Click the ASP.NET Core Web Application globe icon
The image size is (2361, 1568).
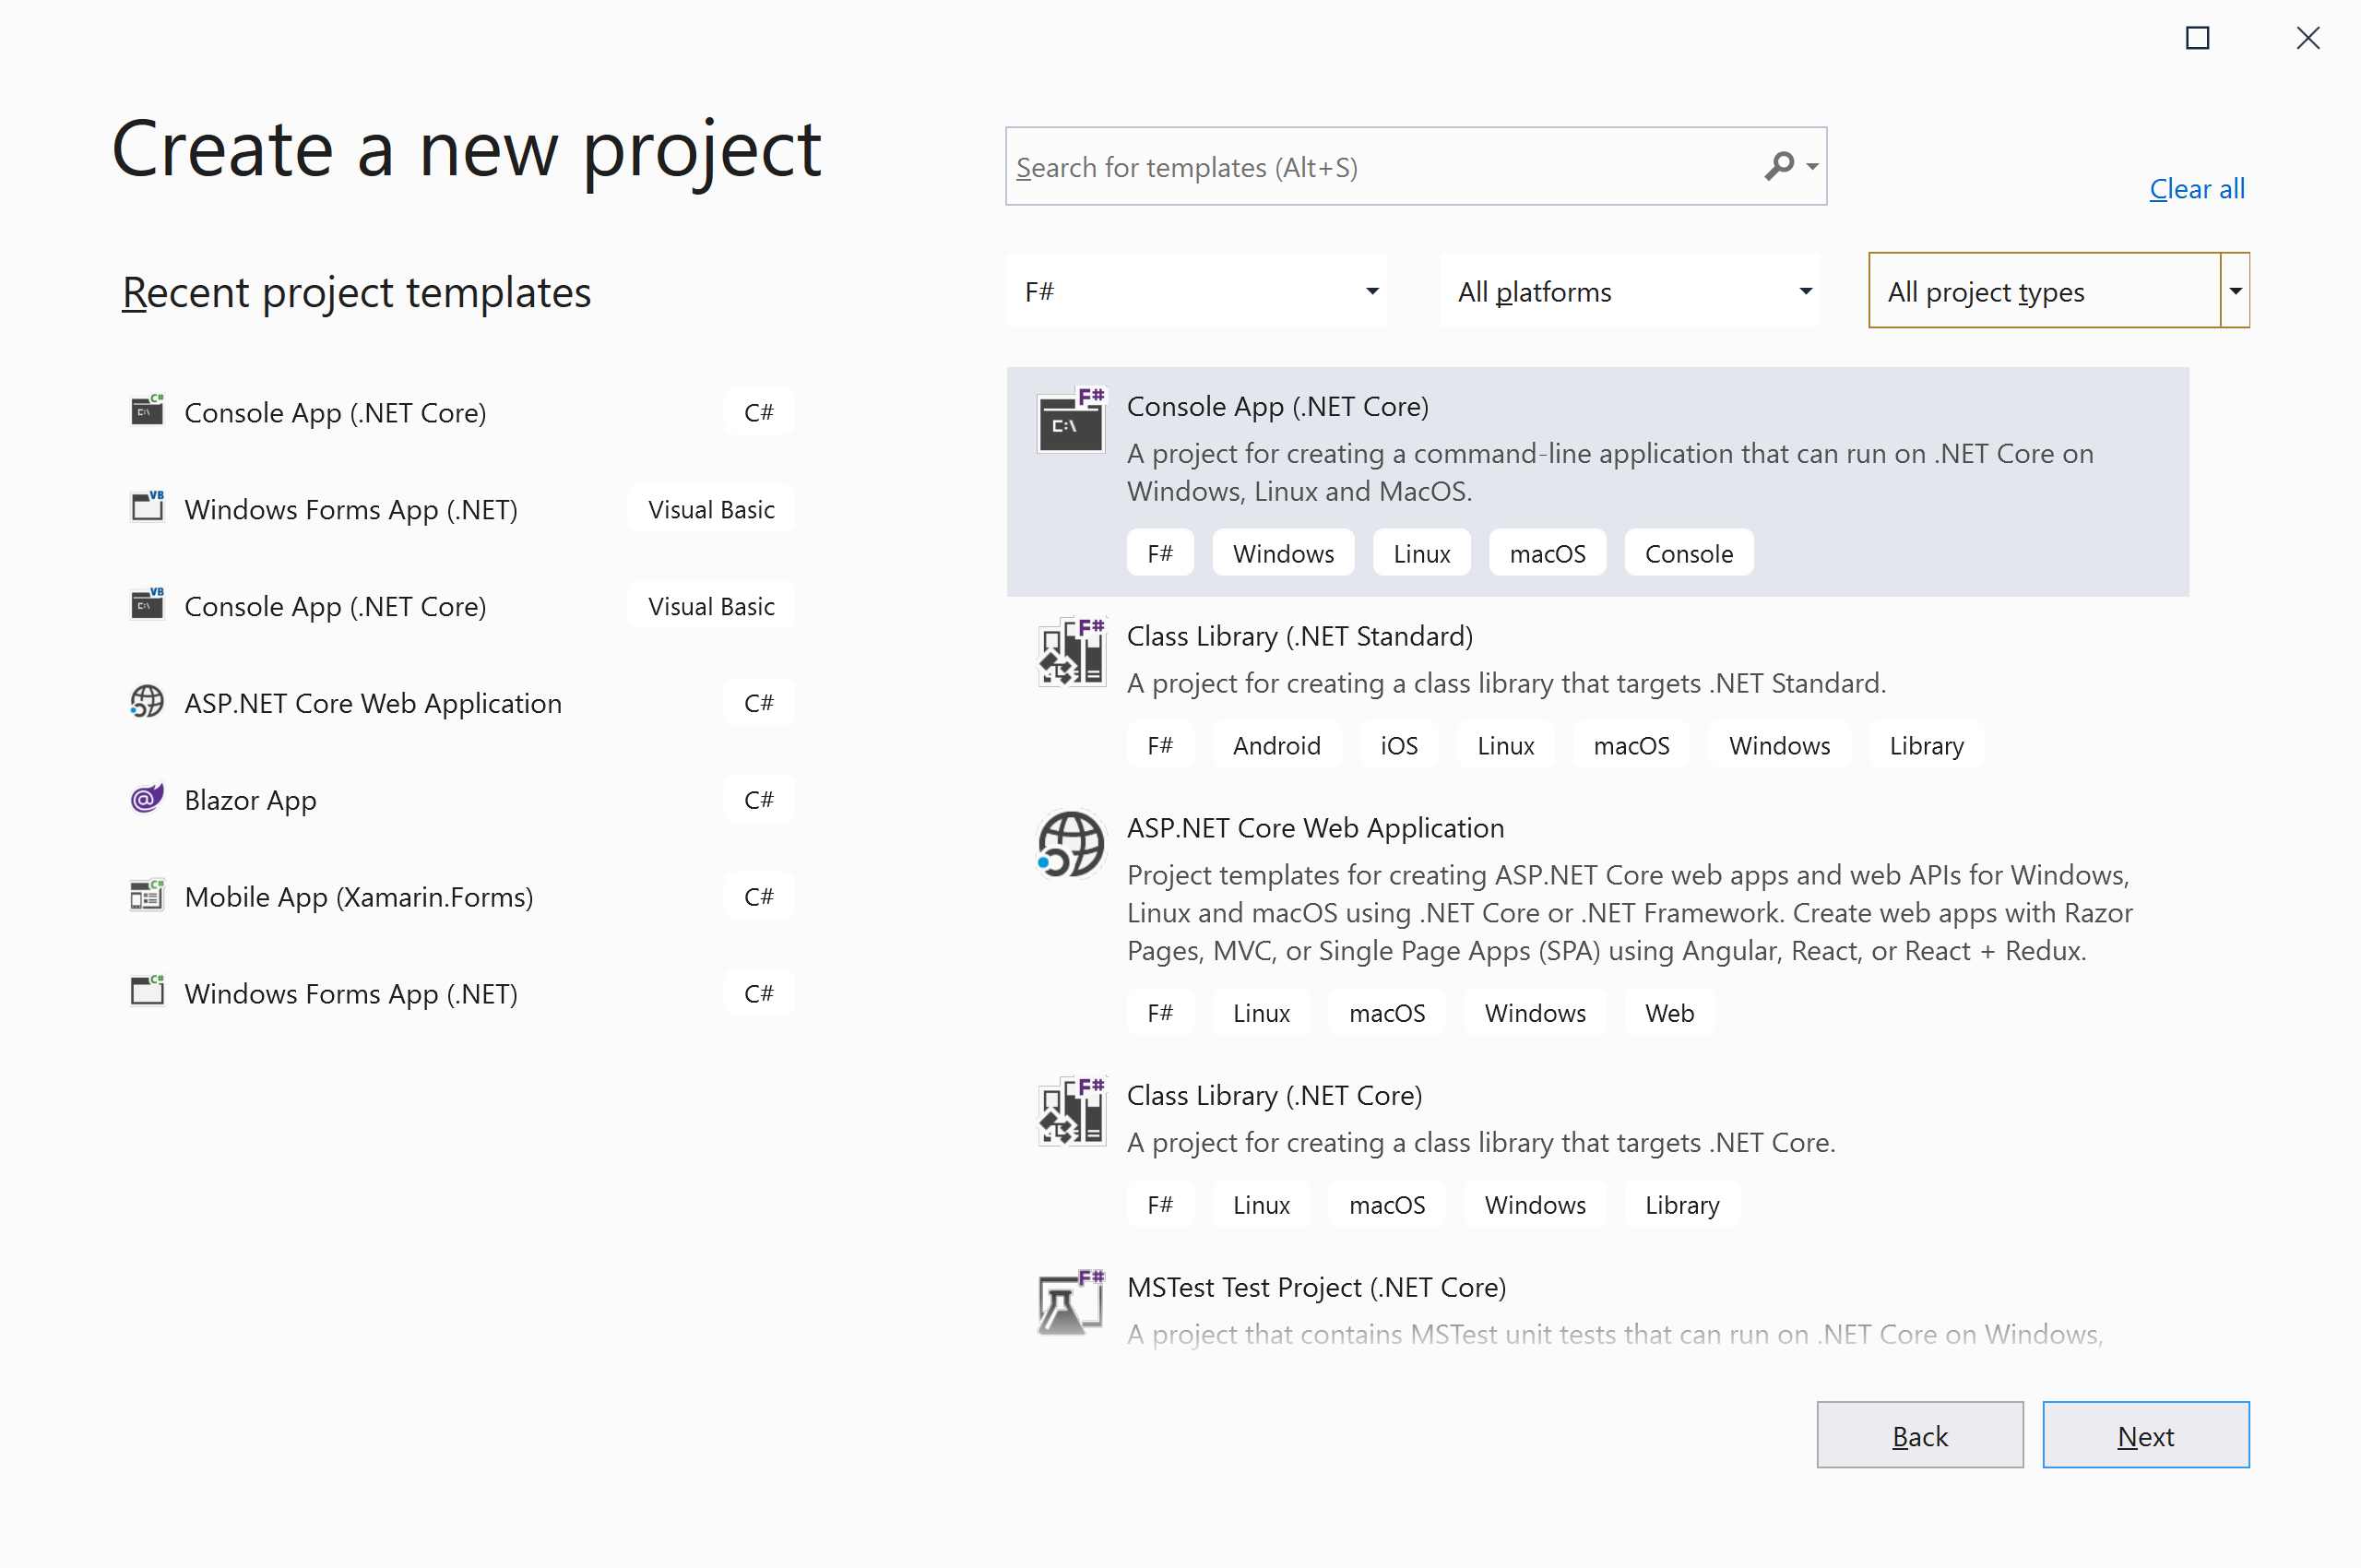click(1070, 844)
